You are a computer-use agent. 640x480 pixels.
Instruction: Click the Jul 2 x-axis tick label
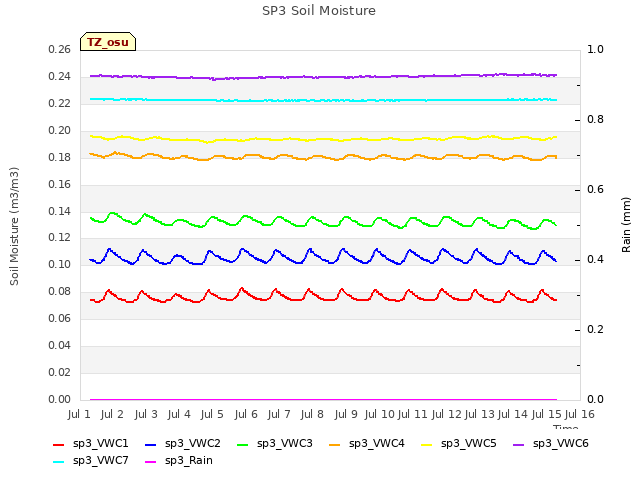pos(112,414)
